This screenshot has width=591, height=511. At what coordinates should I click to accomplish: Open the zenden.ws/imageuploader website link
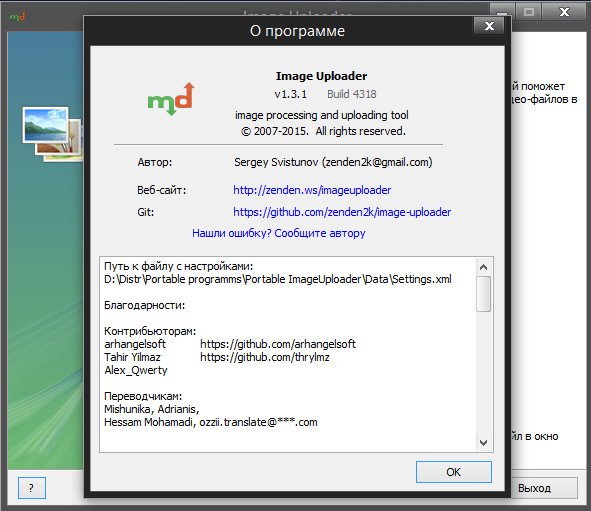click(x=312, y=190)
